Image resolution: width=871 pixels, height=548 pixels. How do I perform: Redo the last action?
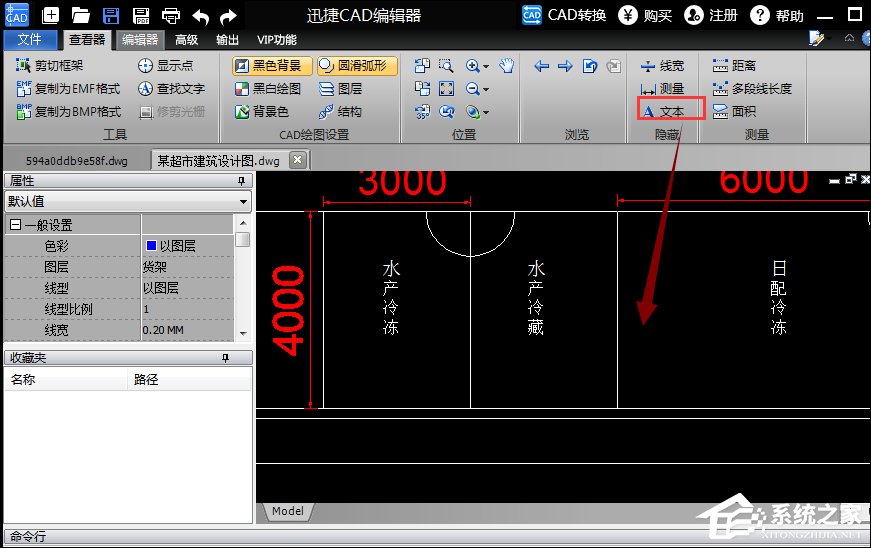tap(228, 16)
